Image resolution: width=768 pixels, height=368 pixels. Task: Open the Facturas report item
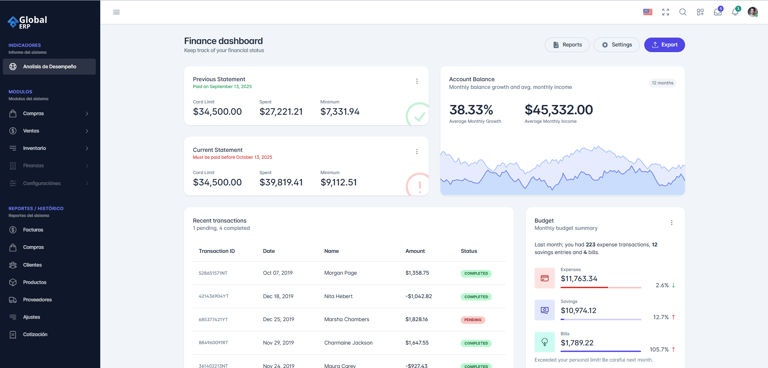click(x=49, y=230)
